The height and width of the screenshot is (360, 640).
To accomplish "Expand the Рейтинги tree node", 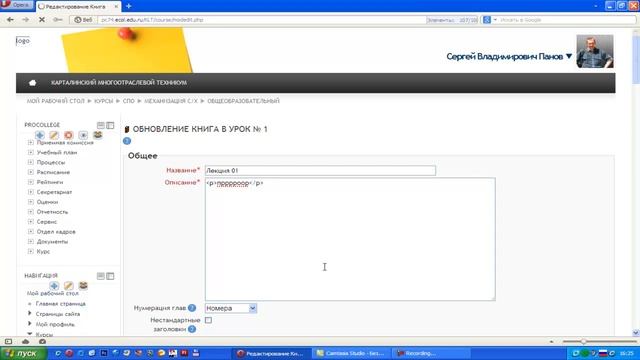I will click(x=31, y=182).
